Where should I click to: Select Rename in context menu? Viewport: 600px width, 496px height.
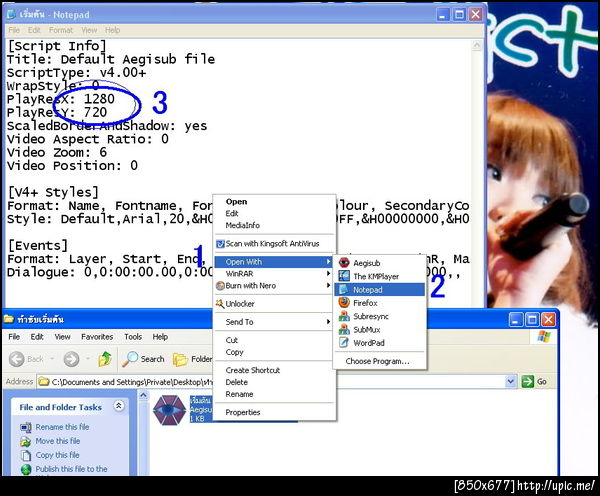pos(274,394)
